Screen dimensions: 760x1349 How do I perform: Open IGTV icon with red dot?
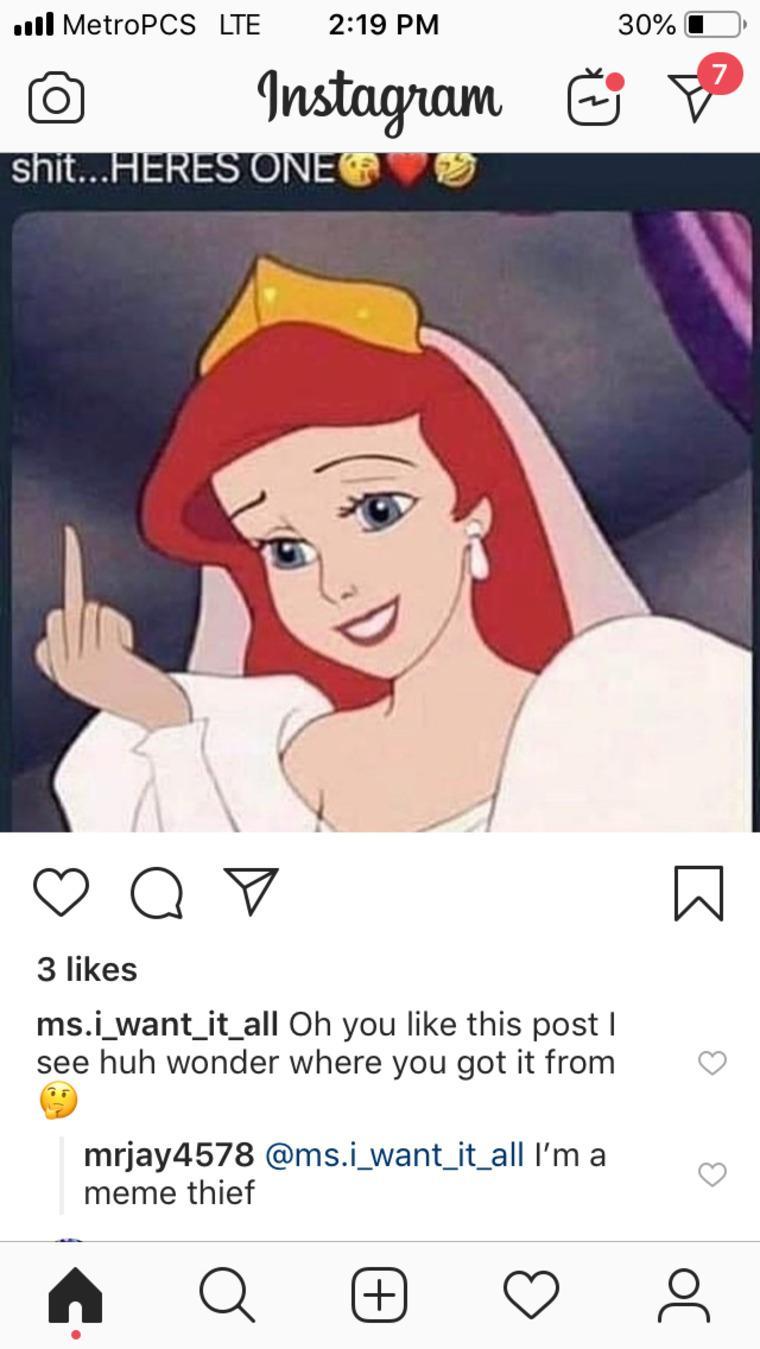click(x=595, y=97)
